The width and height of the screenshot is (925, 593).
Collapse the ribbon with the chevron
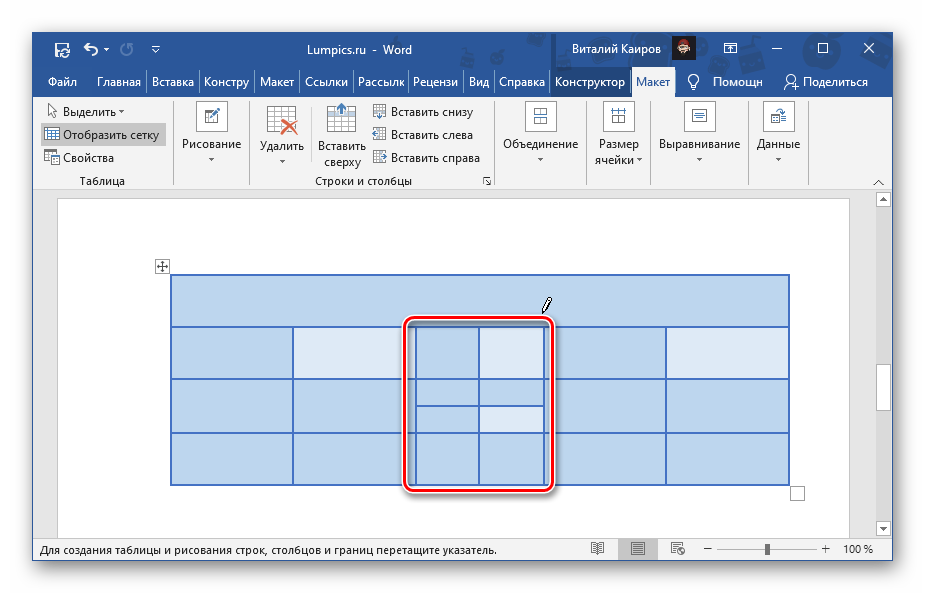(878, 182)
